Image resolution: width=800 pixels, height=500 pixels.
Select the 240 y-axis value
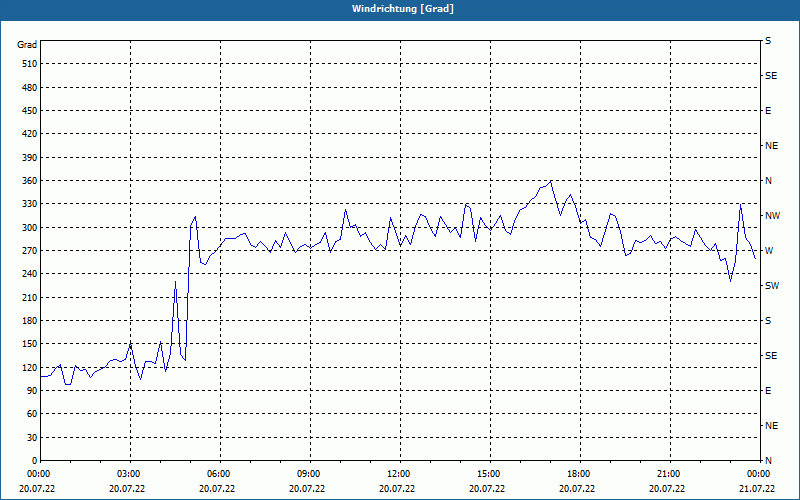pyautogui.click(x=30, y=274)
